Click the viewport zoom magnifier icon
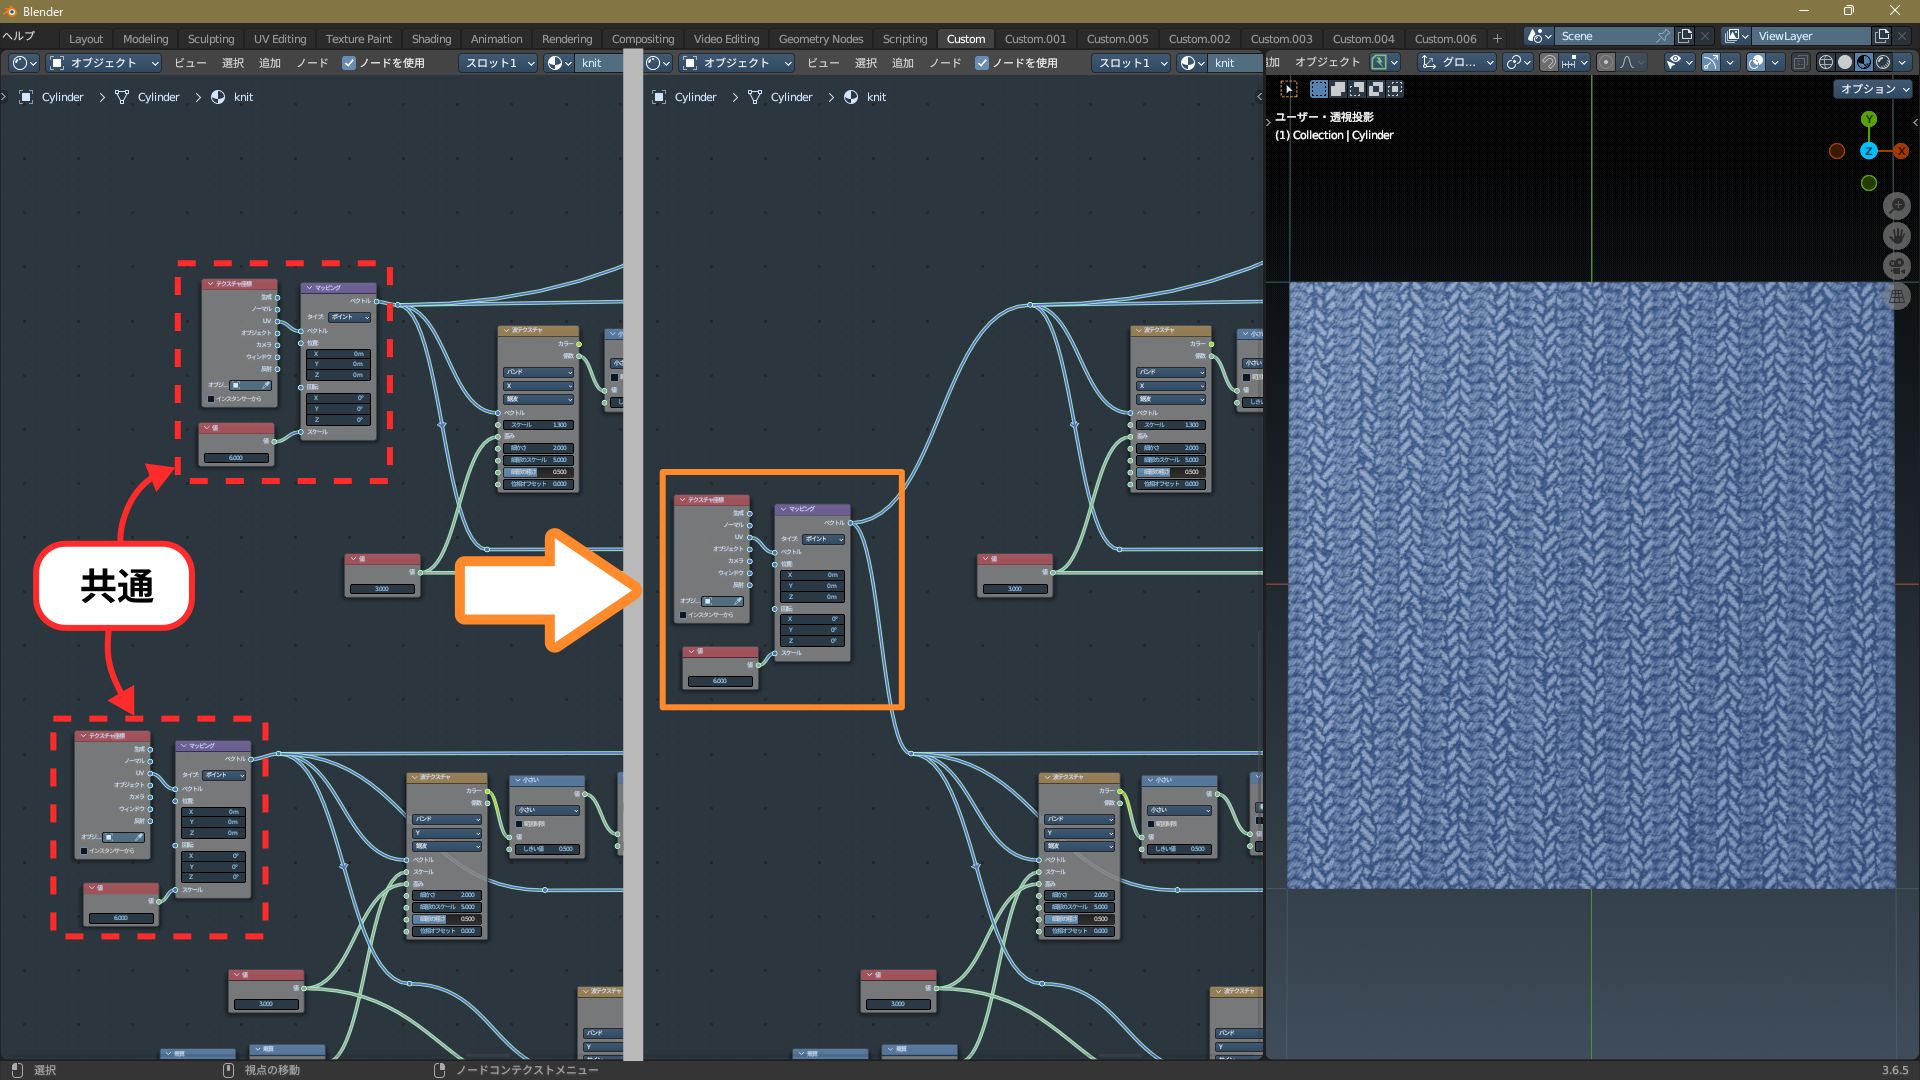Viewport: 1920px width, 1080px height. pos(1897,206)
